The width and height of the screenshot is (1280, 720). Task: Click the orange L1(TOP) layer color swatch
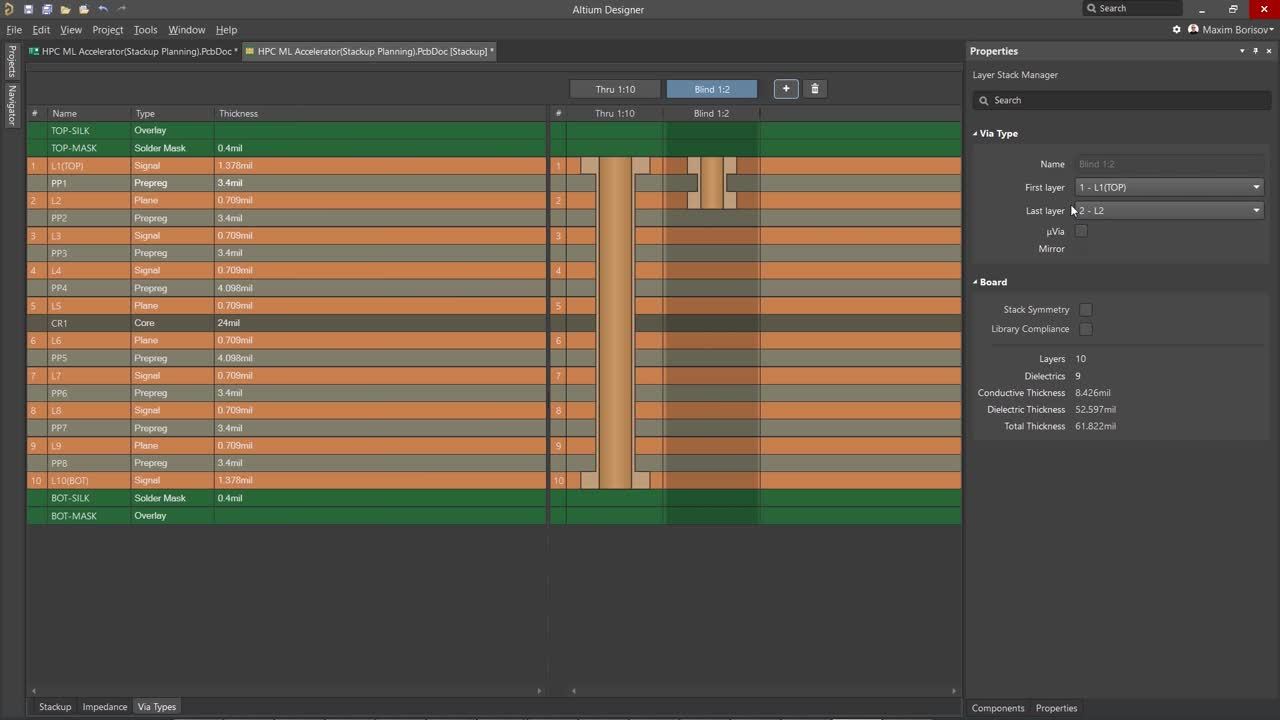click(x=37, y=166)
